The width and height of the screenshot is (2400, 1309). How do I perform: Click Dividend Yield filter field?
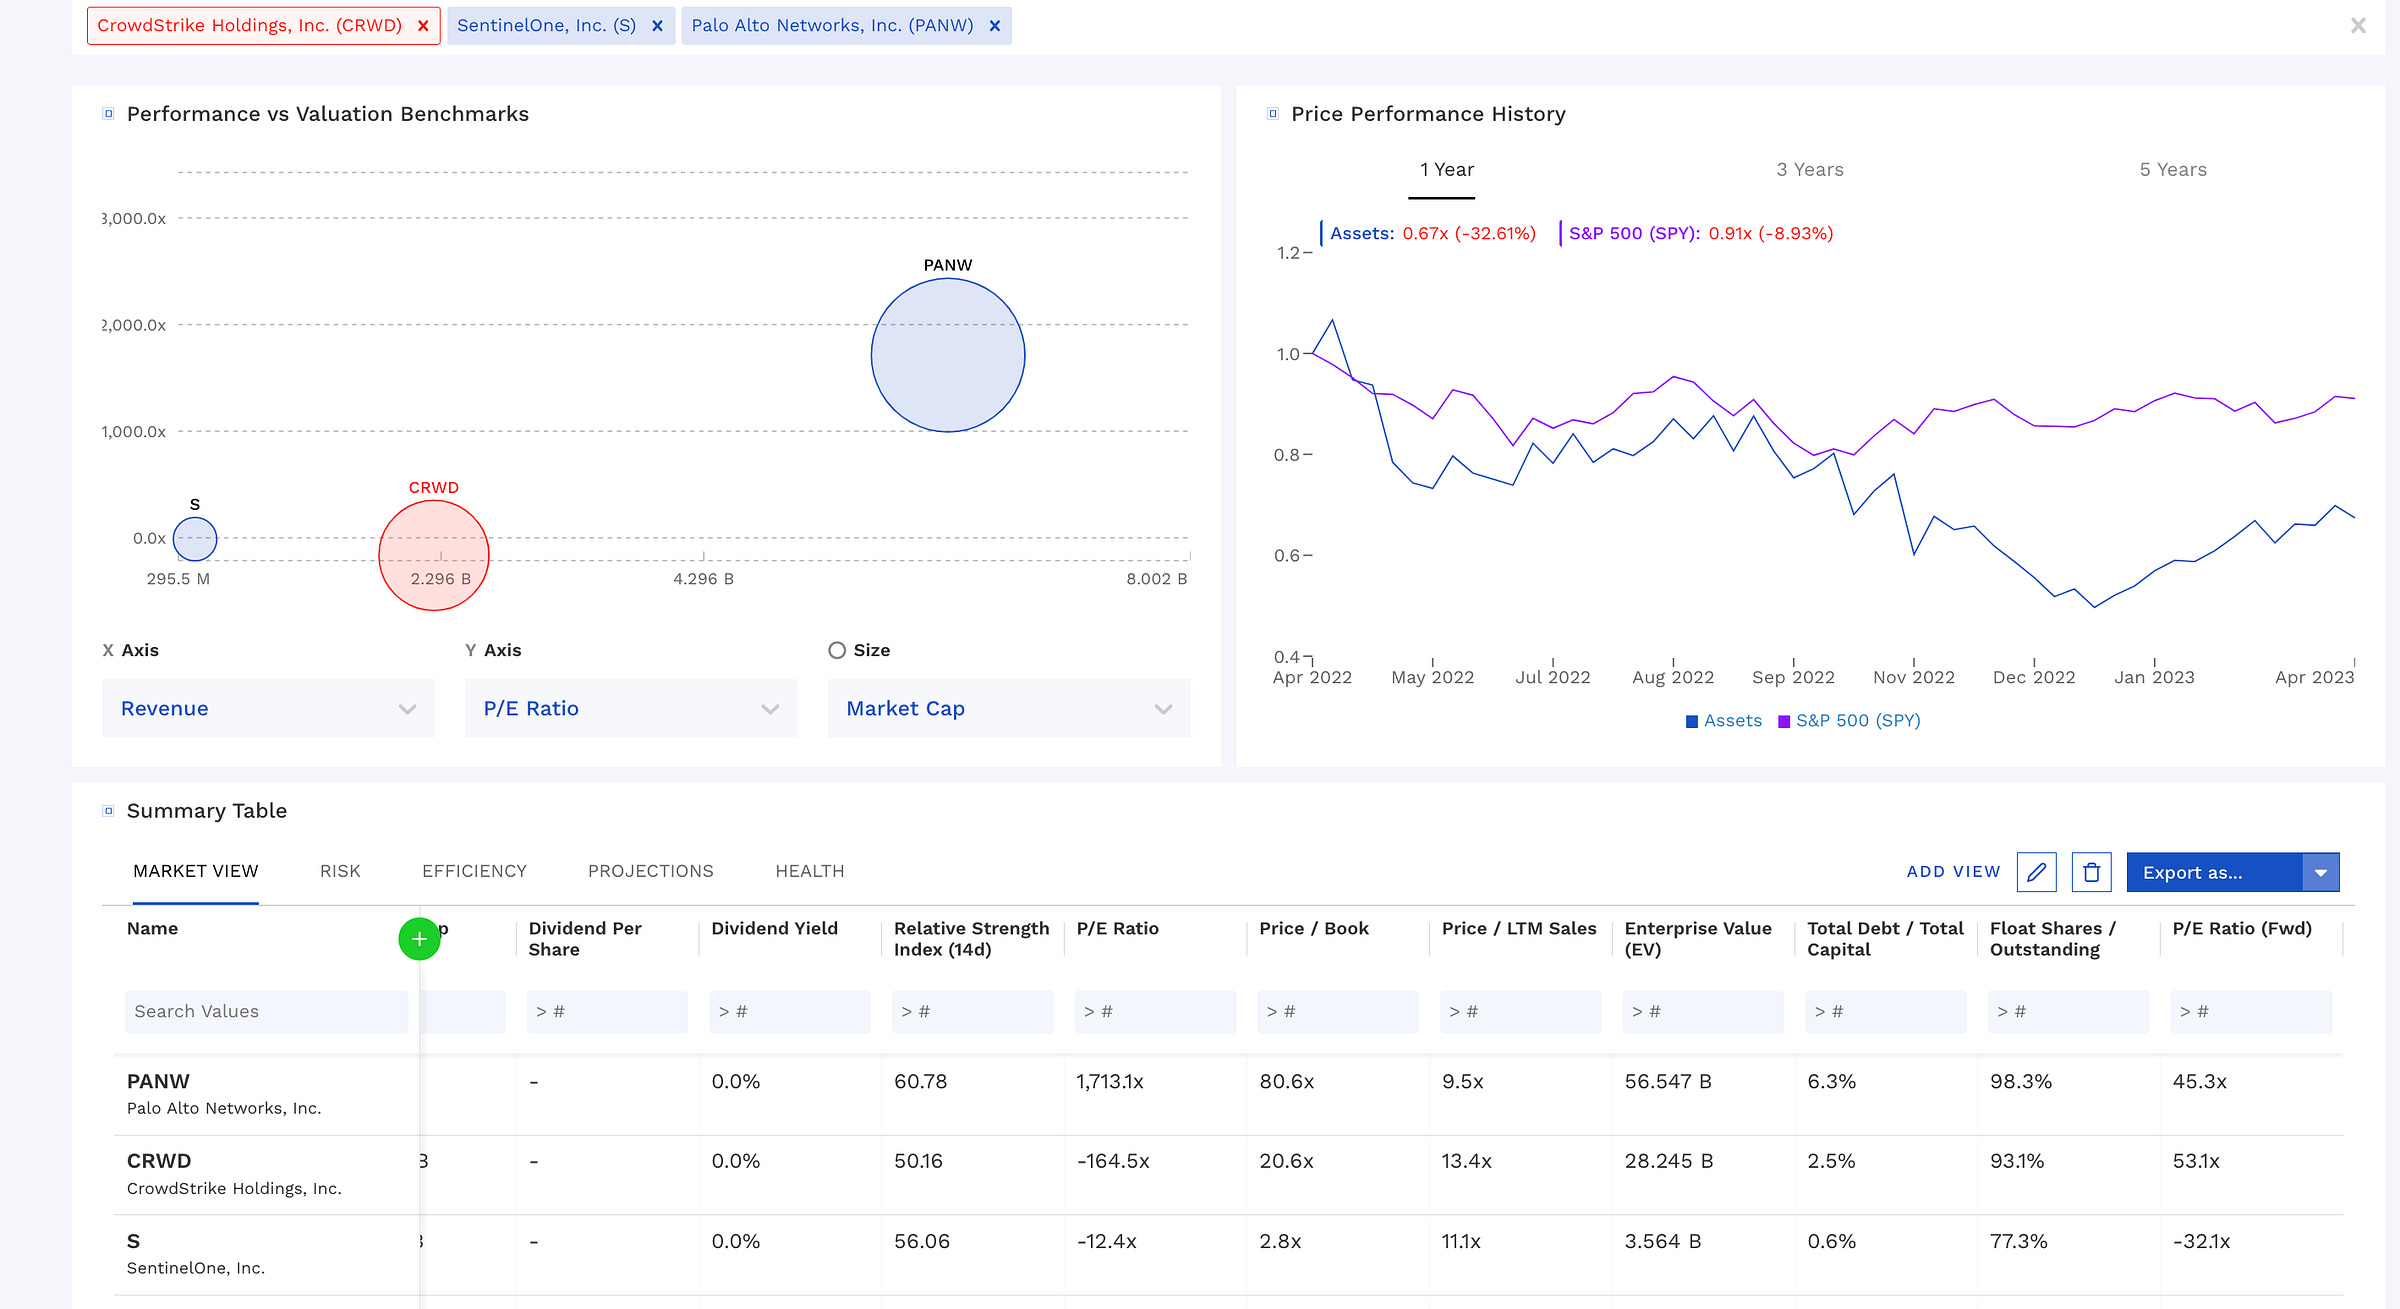(790, 1012)
